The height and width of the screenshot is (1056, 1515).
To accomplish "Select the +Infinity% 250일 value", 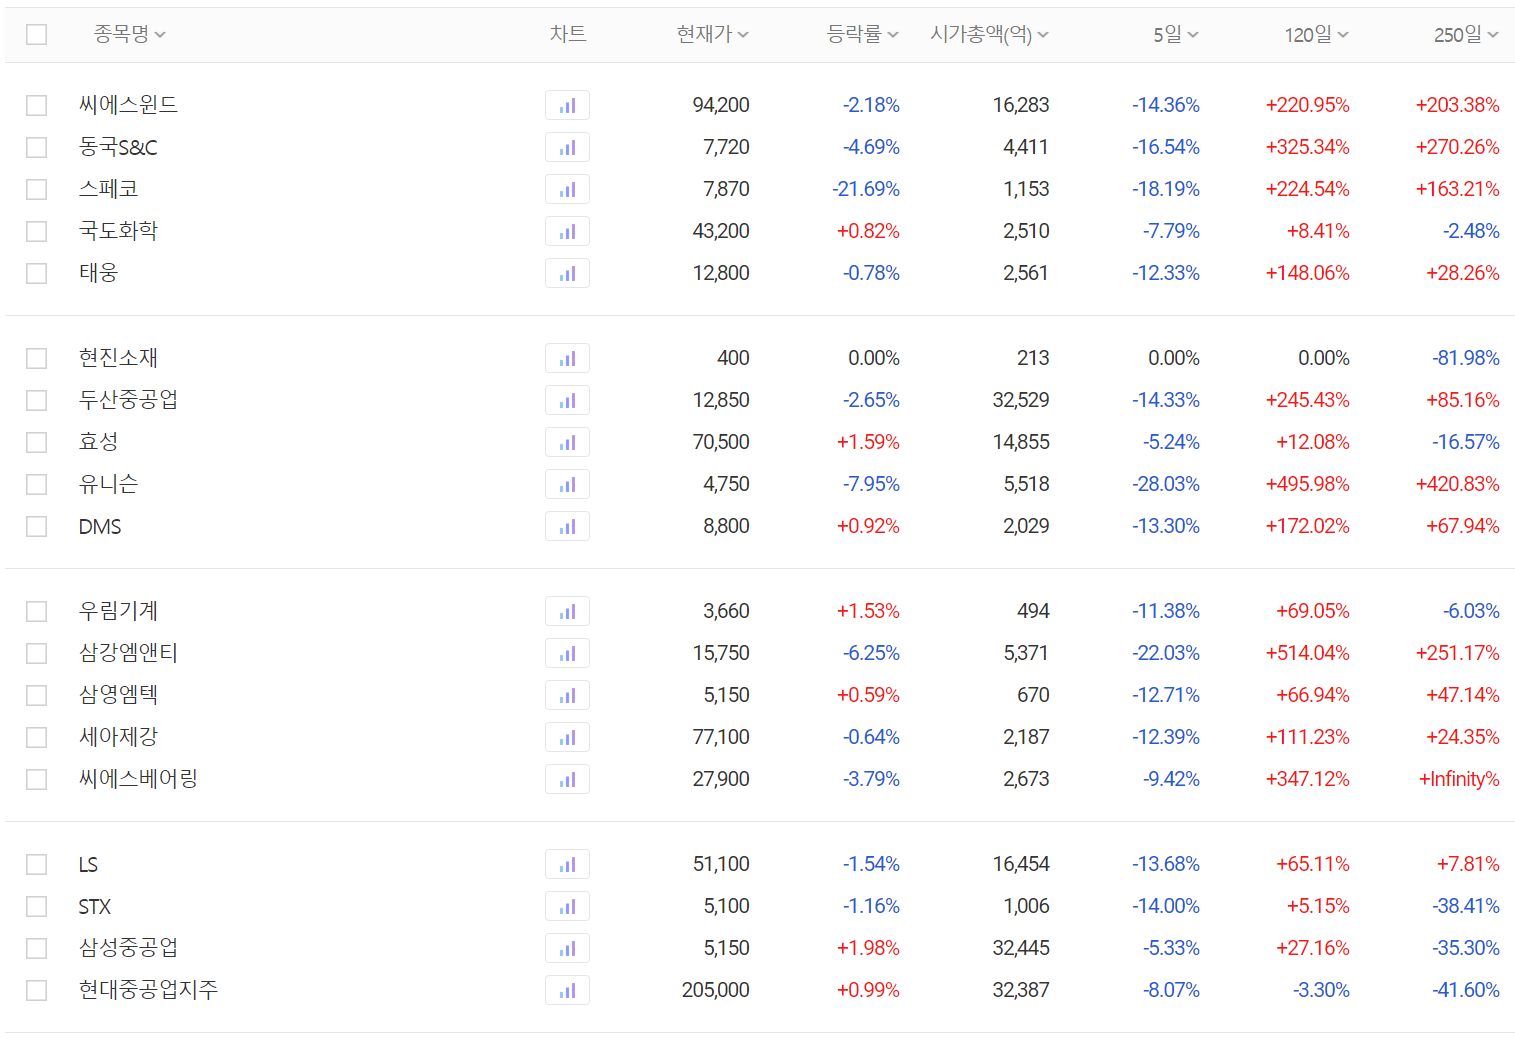I will point(1459,779).
